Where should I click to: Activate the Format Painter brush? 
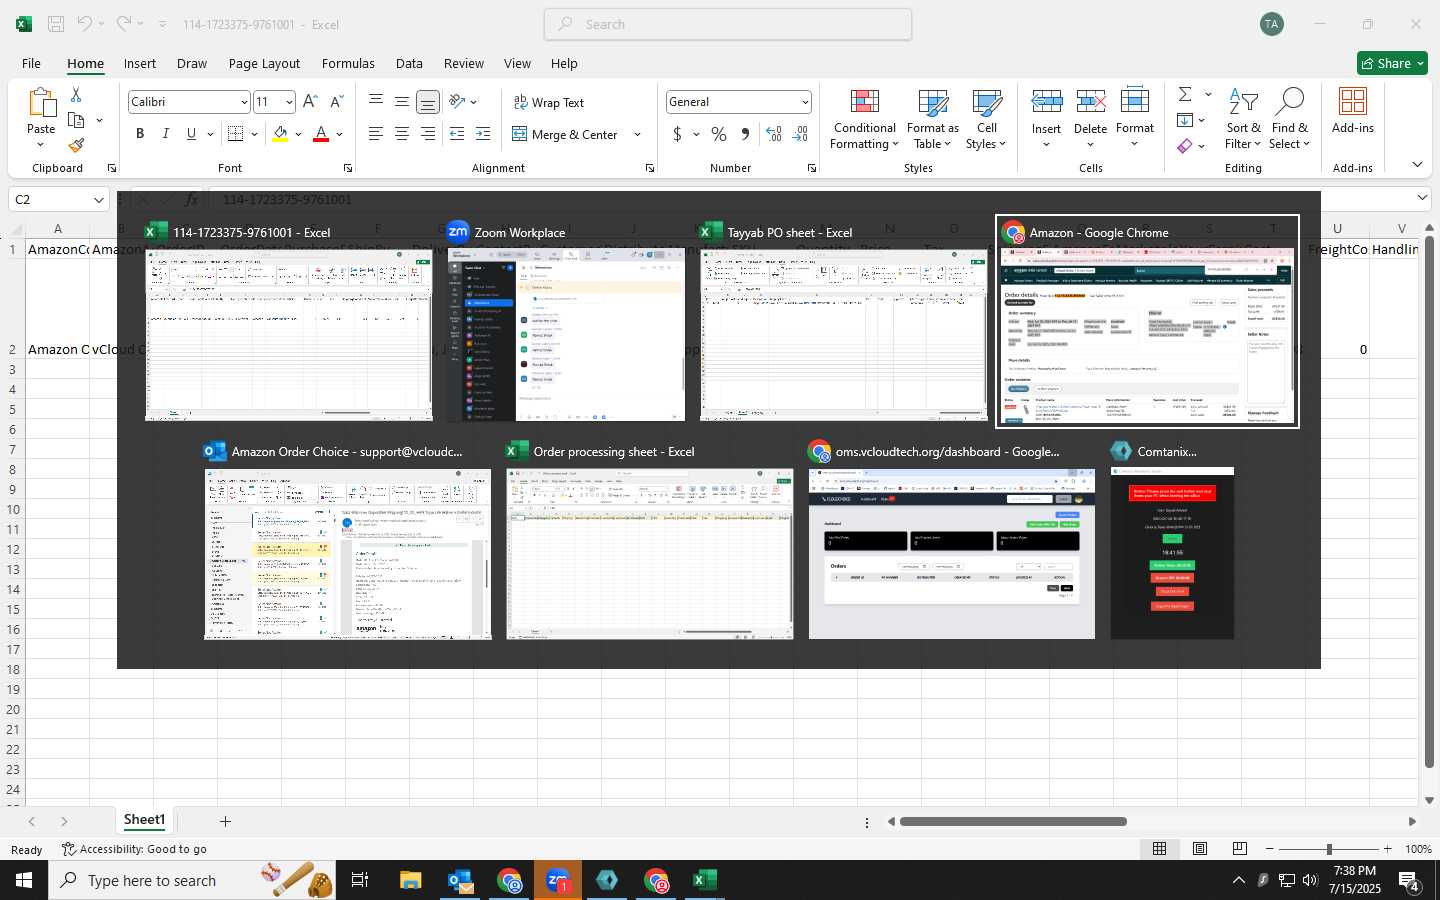click(76, 146)
